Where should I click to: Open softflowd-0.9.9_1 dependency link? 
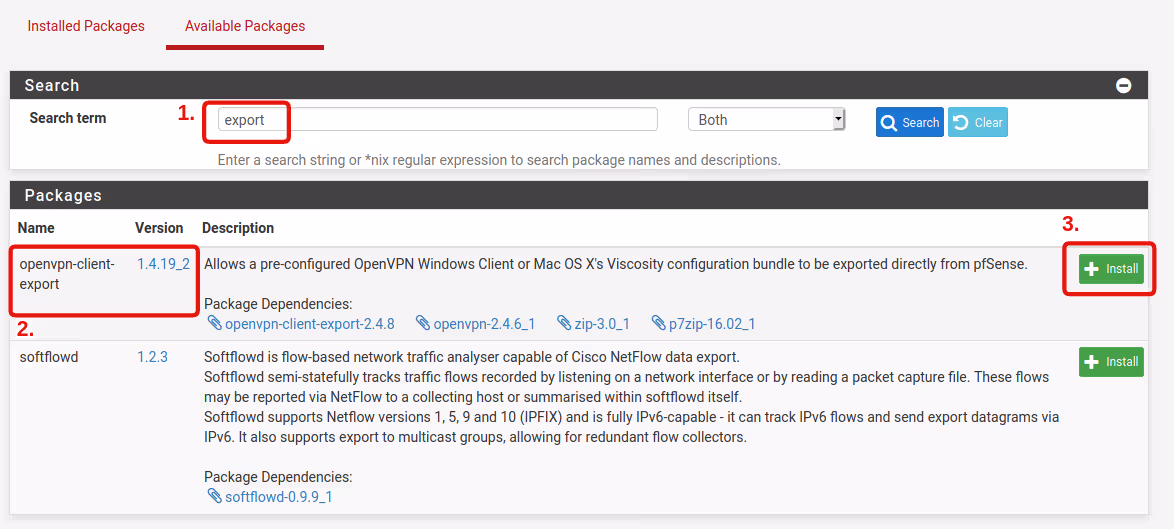click(x=278, y=496)
